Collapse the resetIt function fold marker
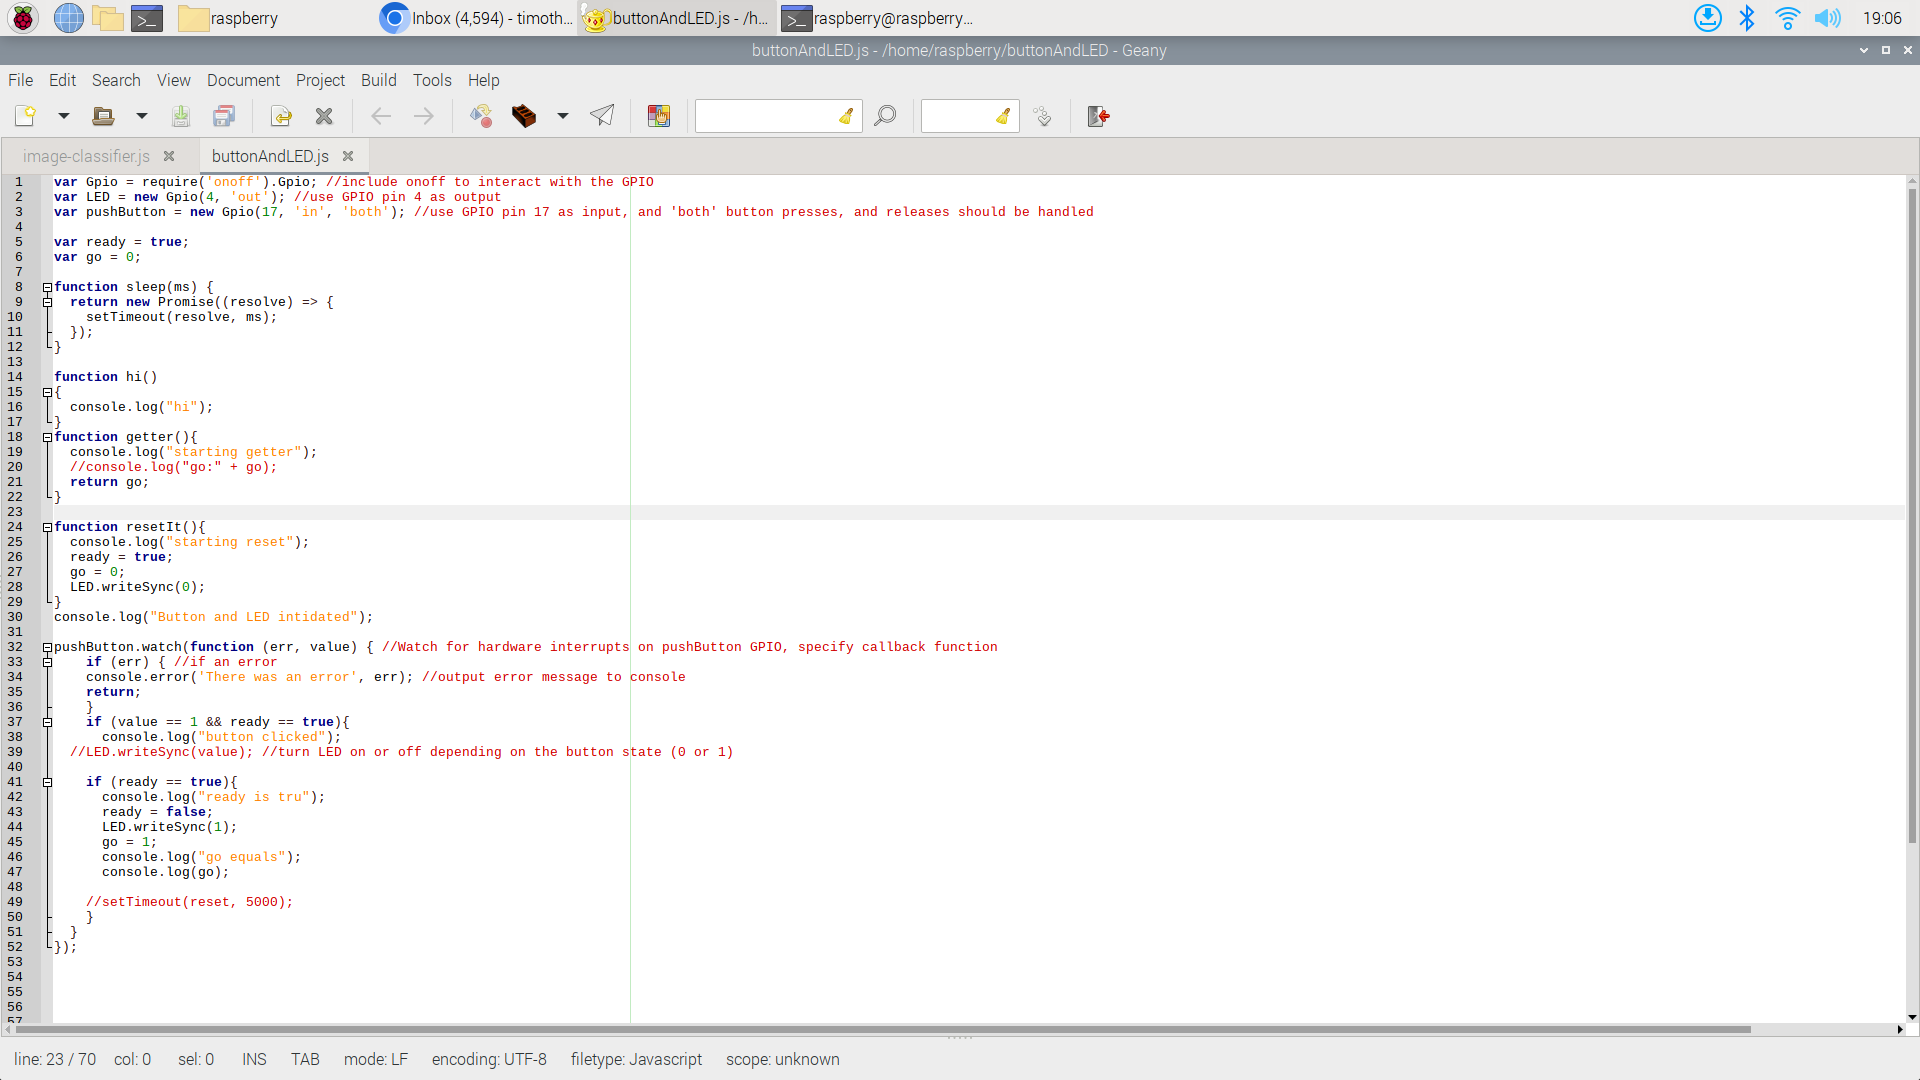This screenshot has width=1920, height=1080. pyautogui.click(x=47, y=527)
